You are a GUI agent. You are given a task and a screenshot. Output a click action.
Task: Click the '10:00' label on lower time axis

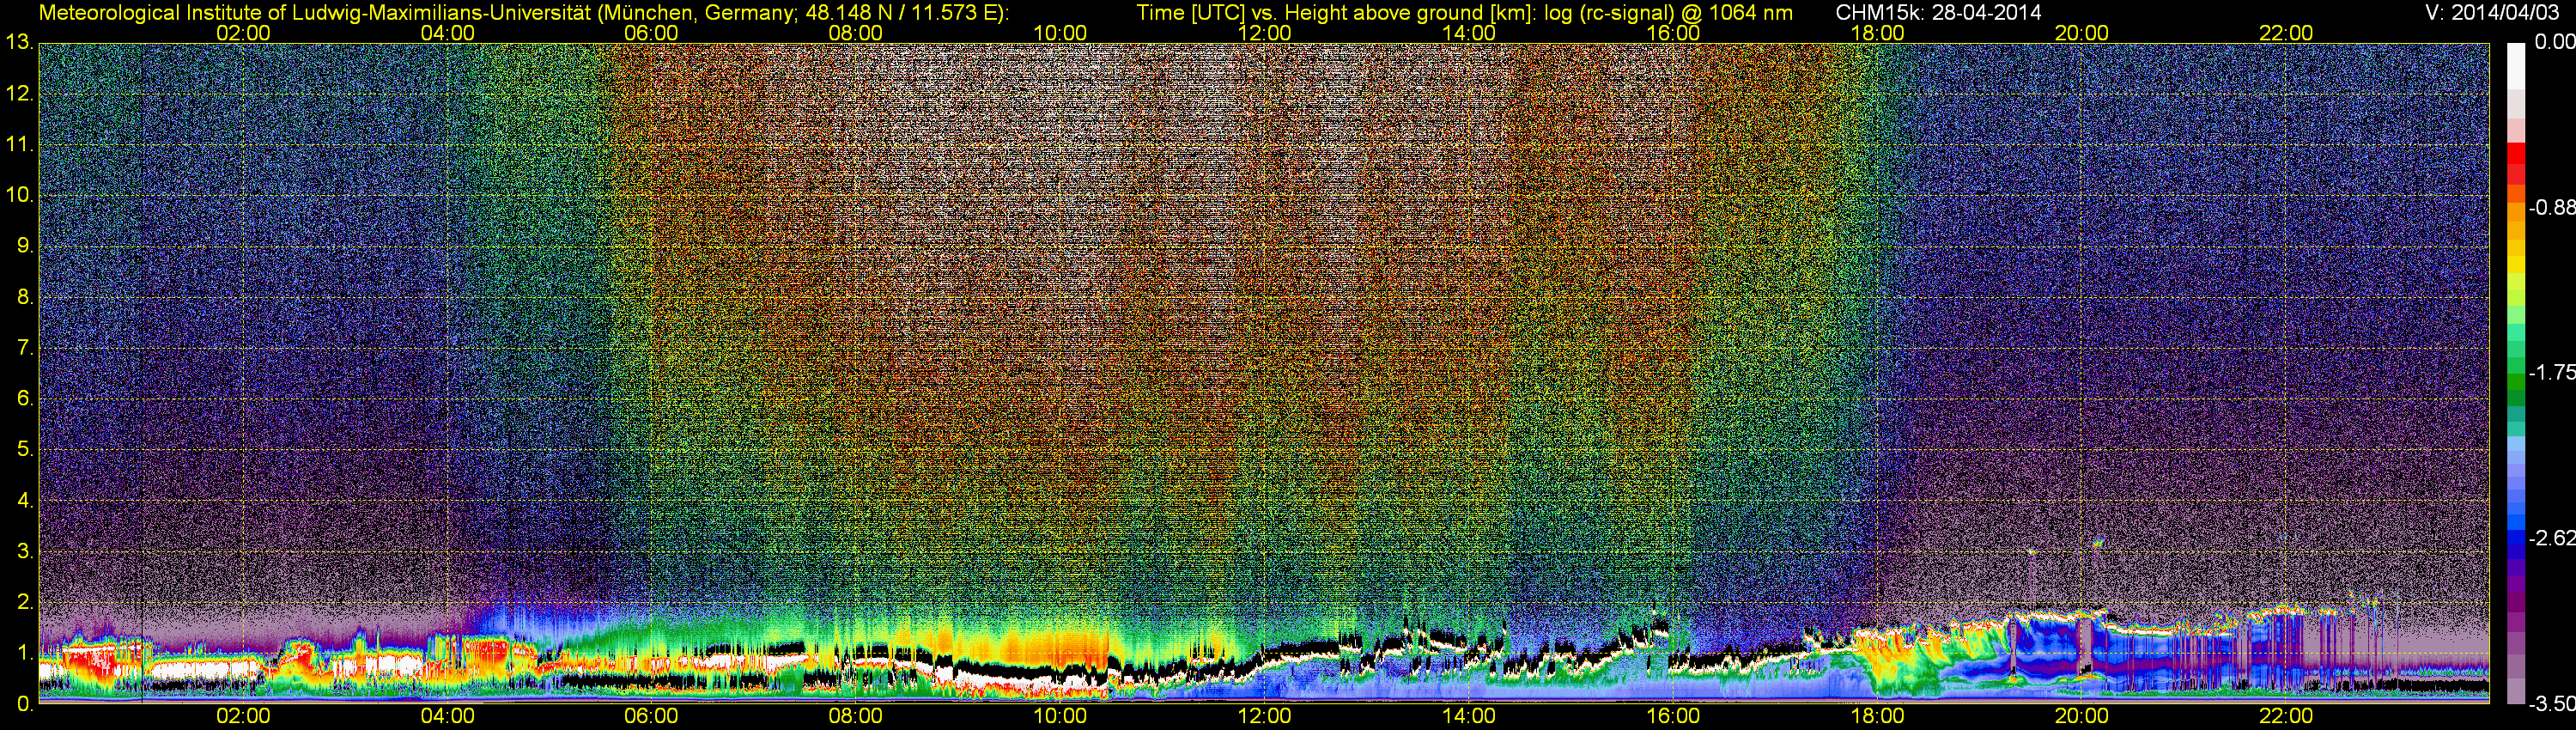click(1060, 716)
